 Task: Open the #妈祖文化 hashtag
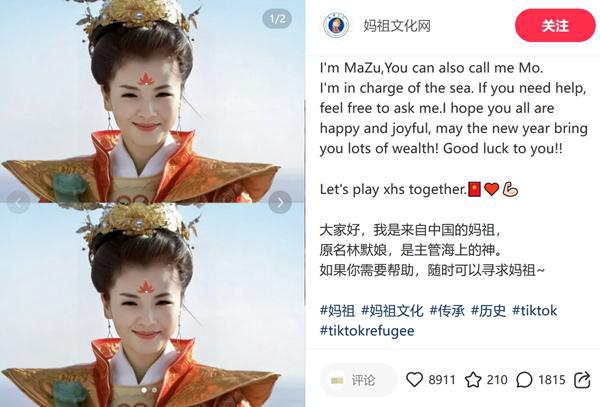392,310
